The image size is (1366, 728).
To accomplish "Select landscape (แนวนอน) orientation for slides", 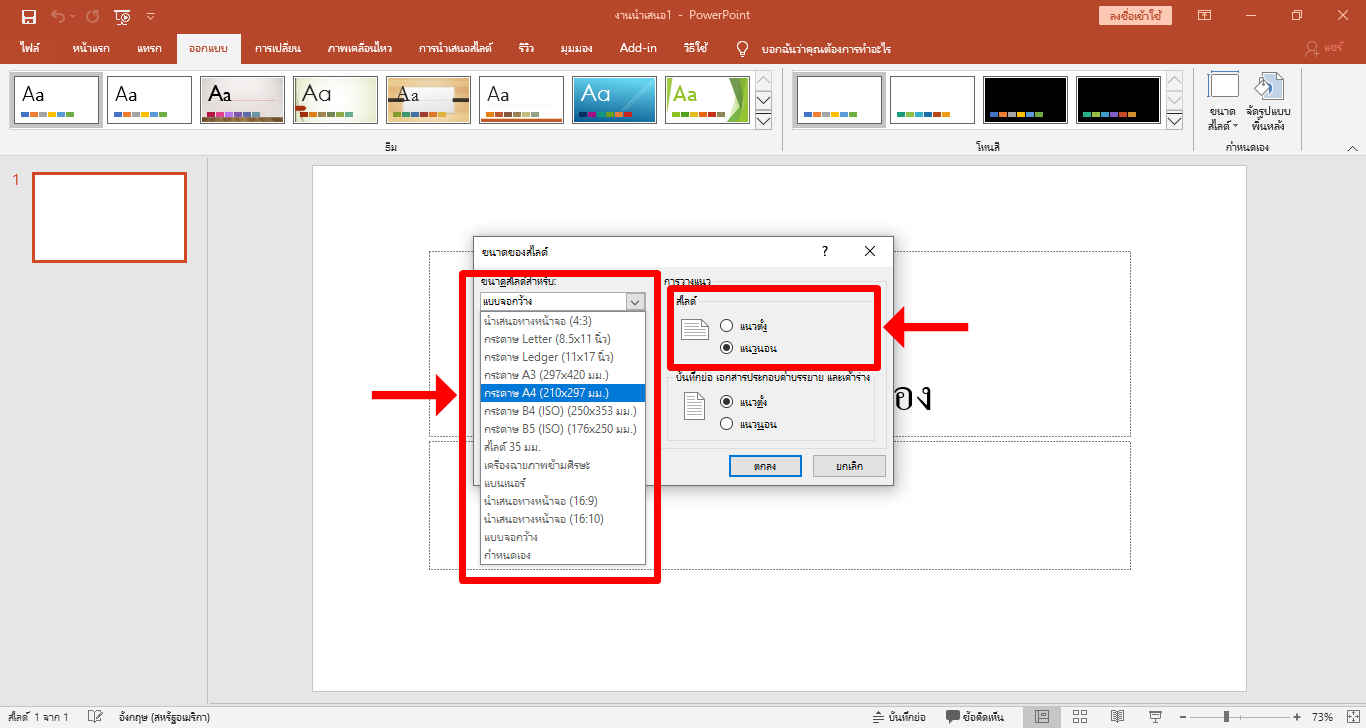I will 726,348.
